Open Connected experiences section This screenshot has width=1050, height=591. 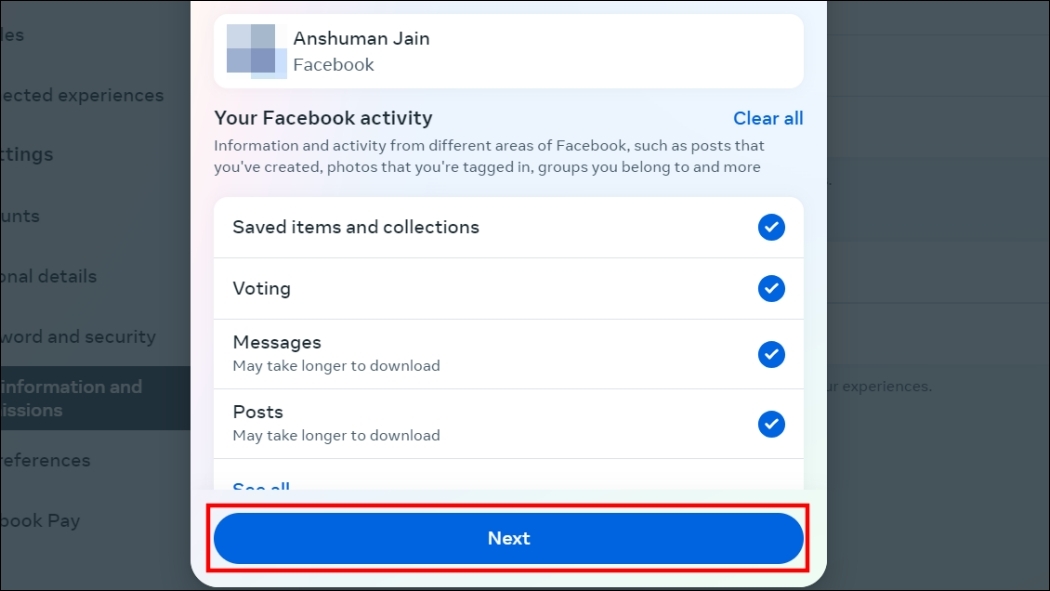82,95
